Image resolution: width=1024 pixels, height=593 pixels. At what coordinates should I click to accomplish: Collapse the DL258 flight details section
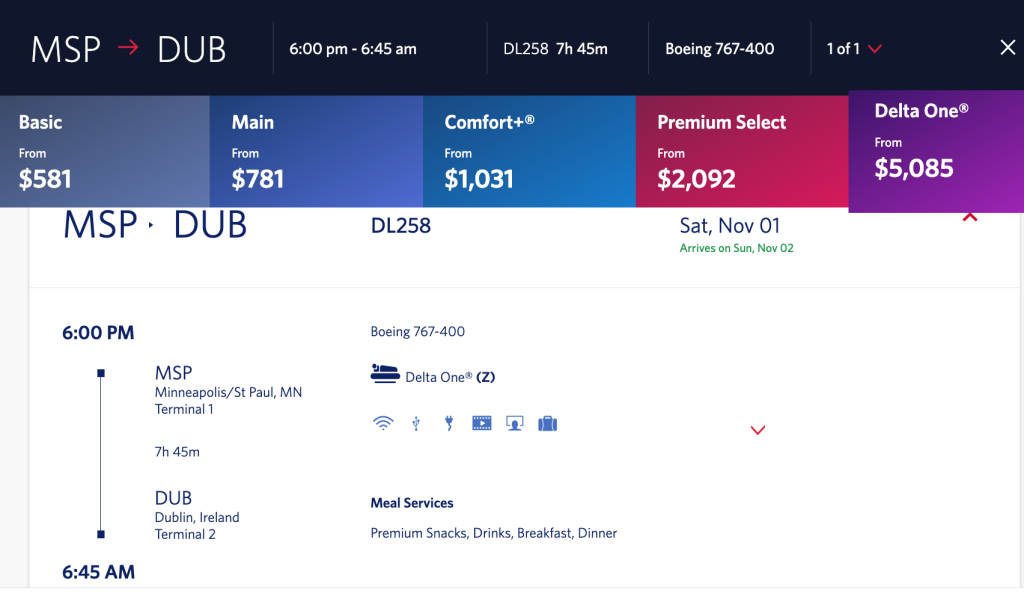(x=970, y=217)
